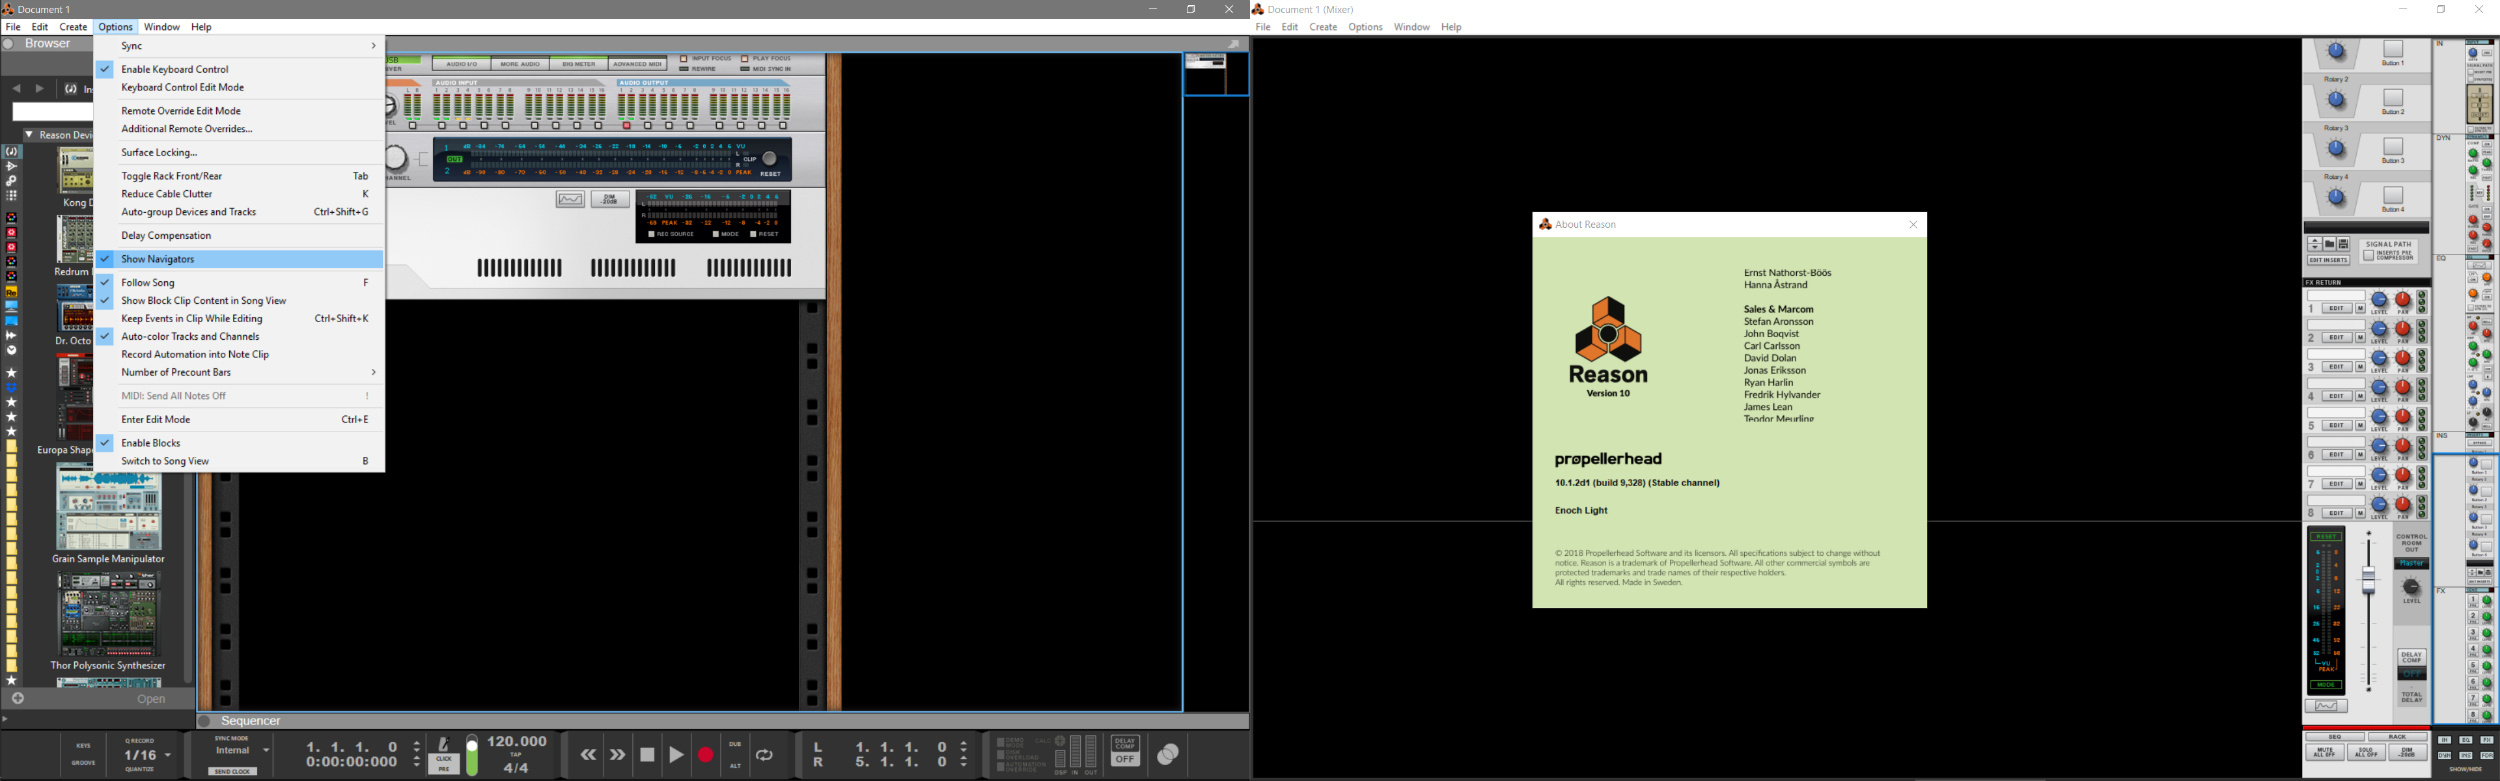2500x781 pixels.
Task: Close the About Reason dialog
Action: click(x=1913, y=225)
